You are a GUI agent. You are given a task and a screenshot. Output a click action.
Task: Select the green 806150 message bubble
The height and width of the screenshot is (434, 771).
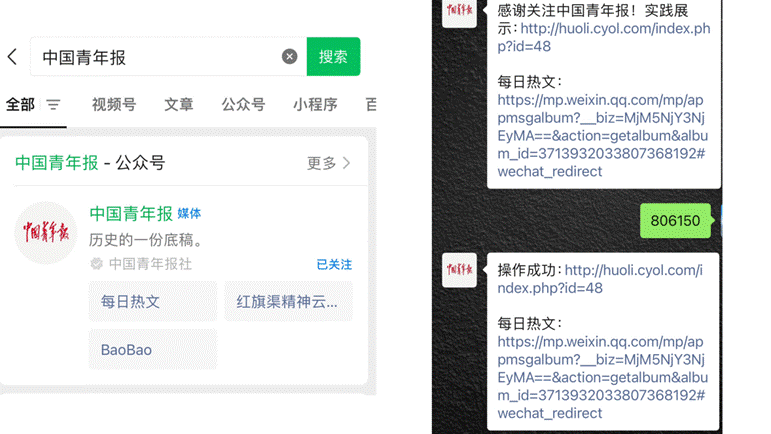click(x=675, y=220)
